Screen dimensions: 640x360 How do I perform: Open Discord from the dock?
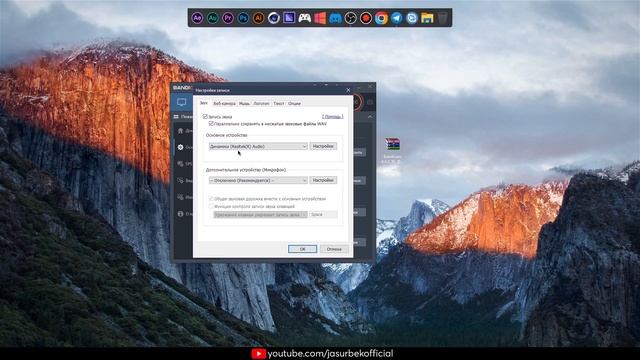(x=335, y=18)
